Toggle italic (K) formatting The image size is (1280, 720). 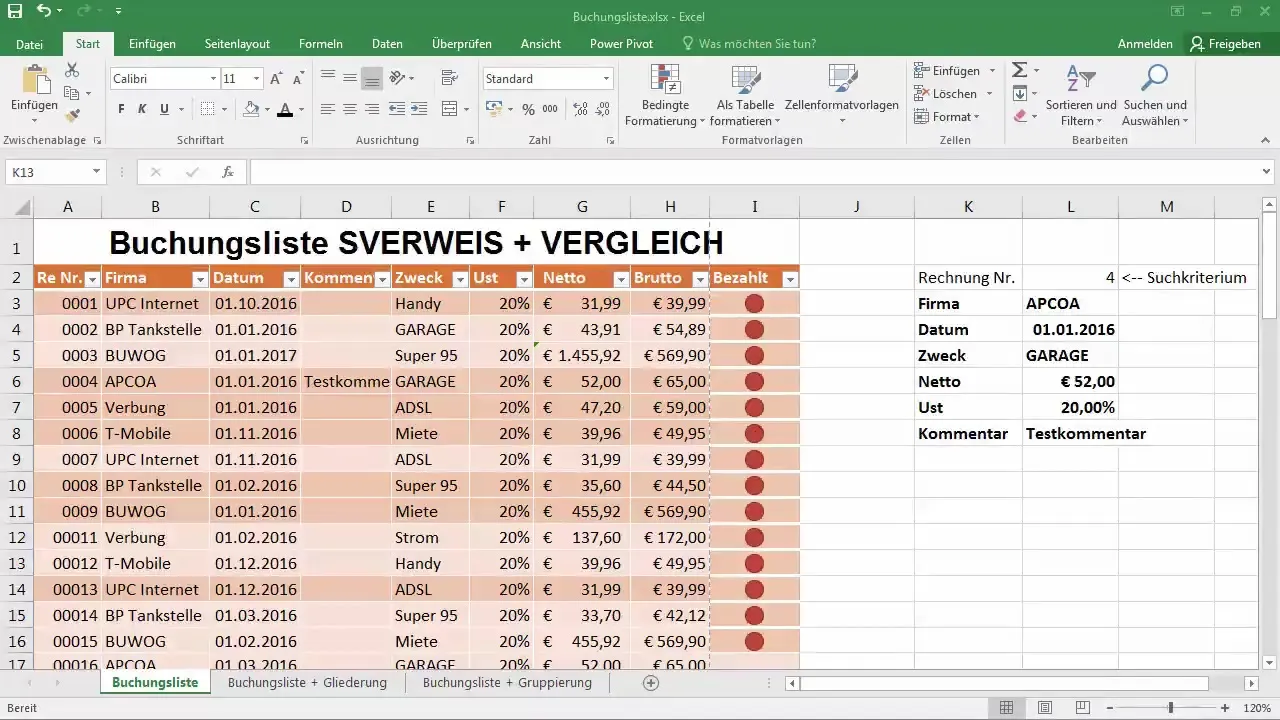(142, 109)
